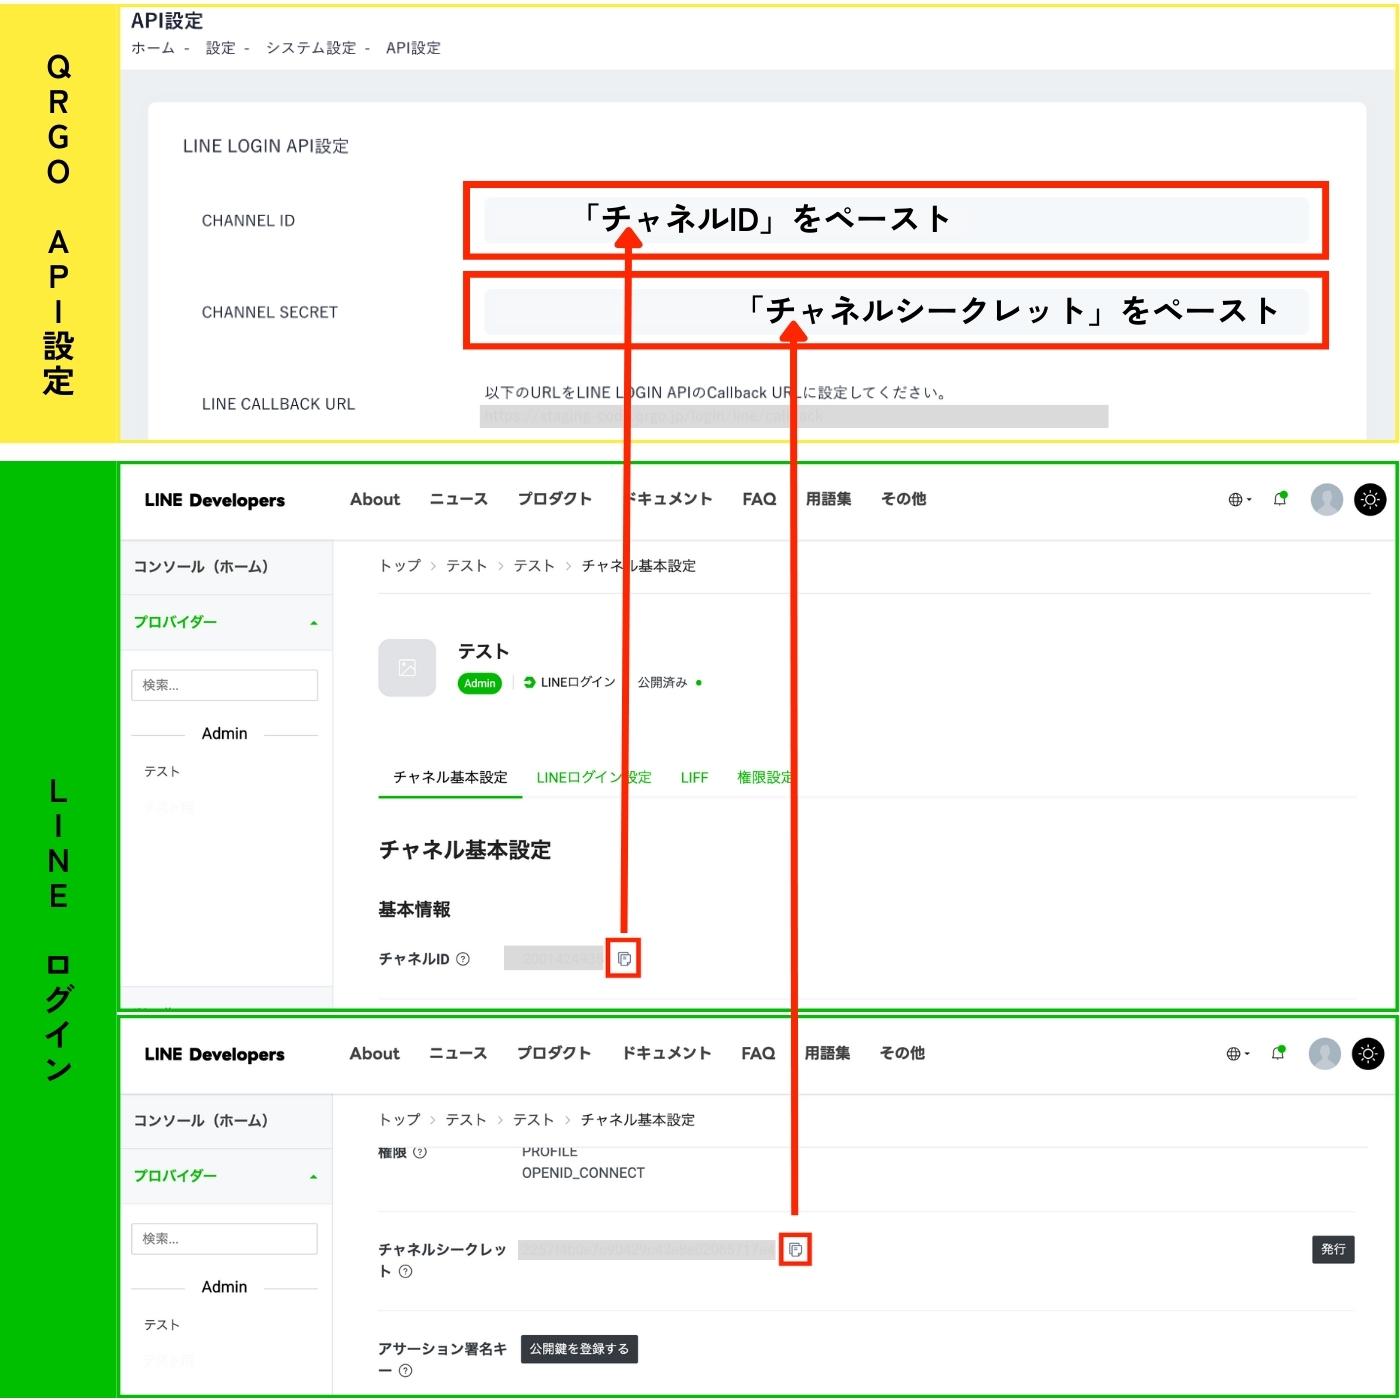Click the LINE CALLBACK URL label in QRGO
Viewport: 1400px width, 1400px height.
tap(278, 404)
